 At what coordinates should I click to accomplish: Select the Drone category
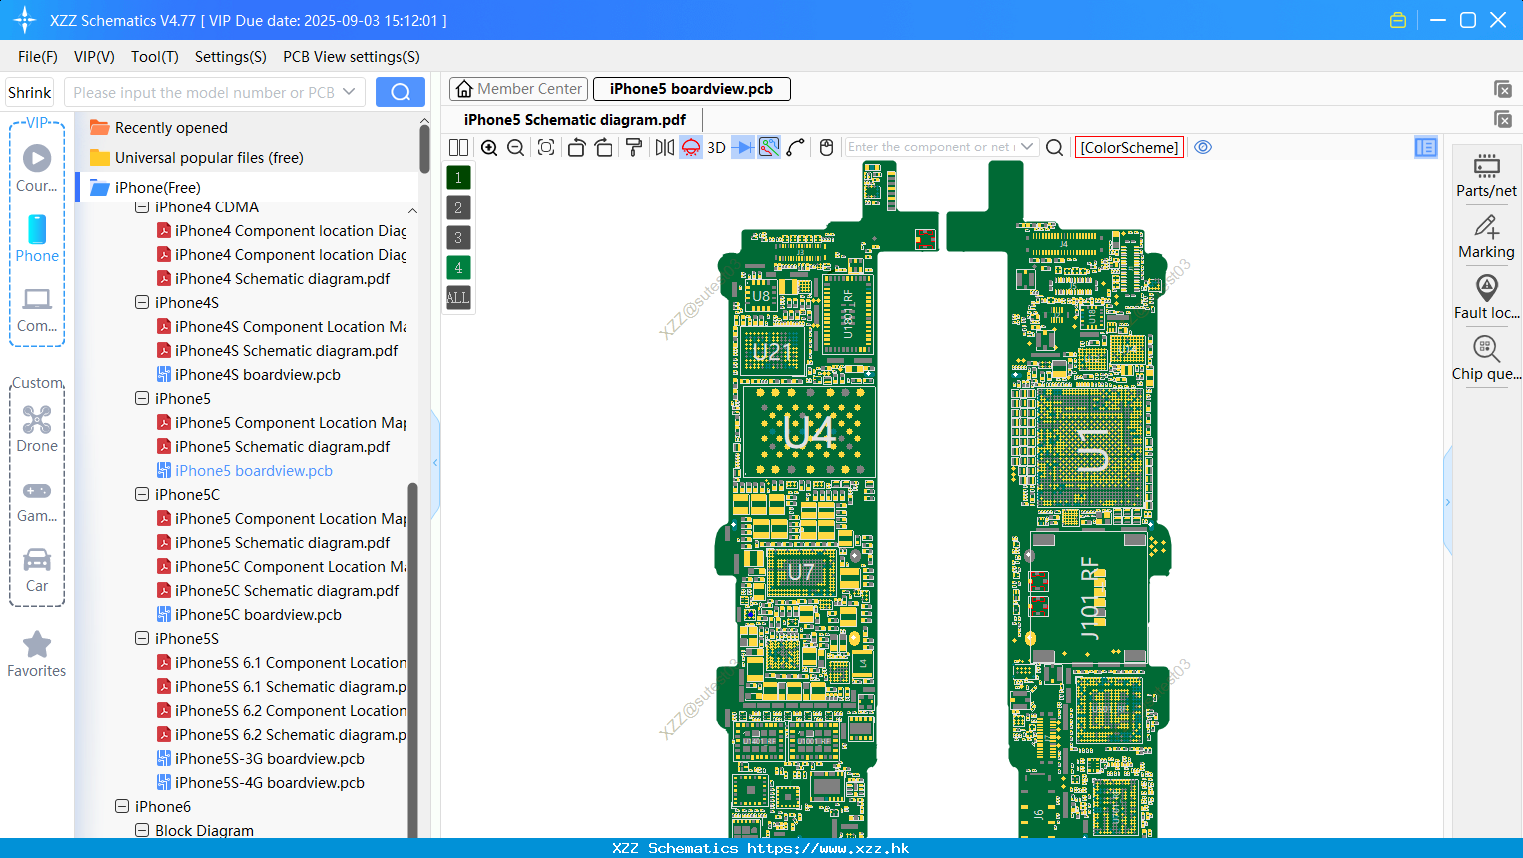click(37, 429)
